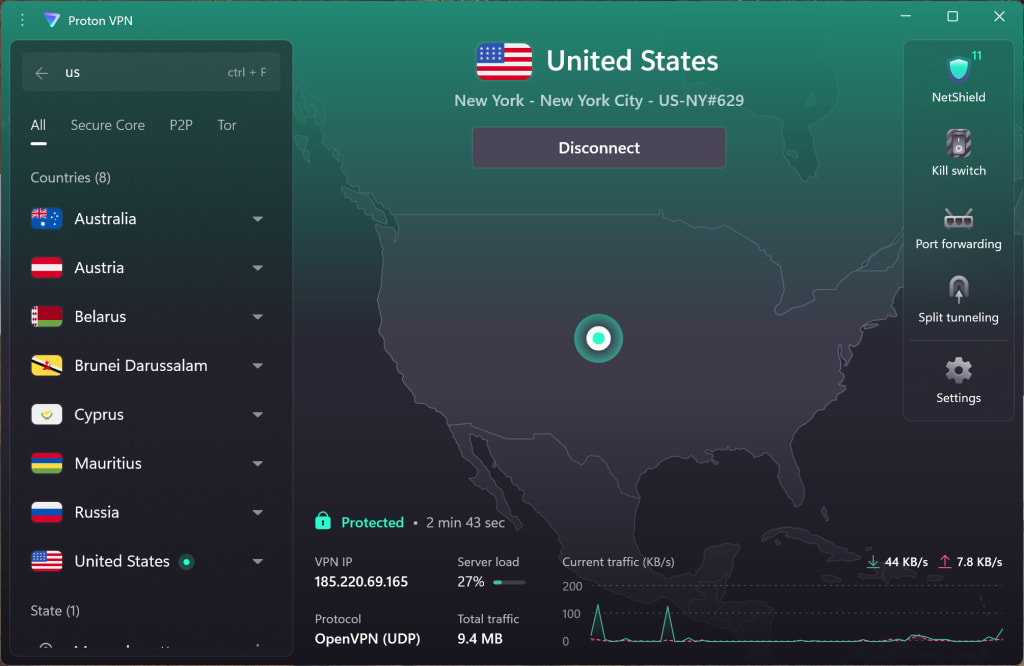Click the 27% server load value

click(471, 582)
